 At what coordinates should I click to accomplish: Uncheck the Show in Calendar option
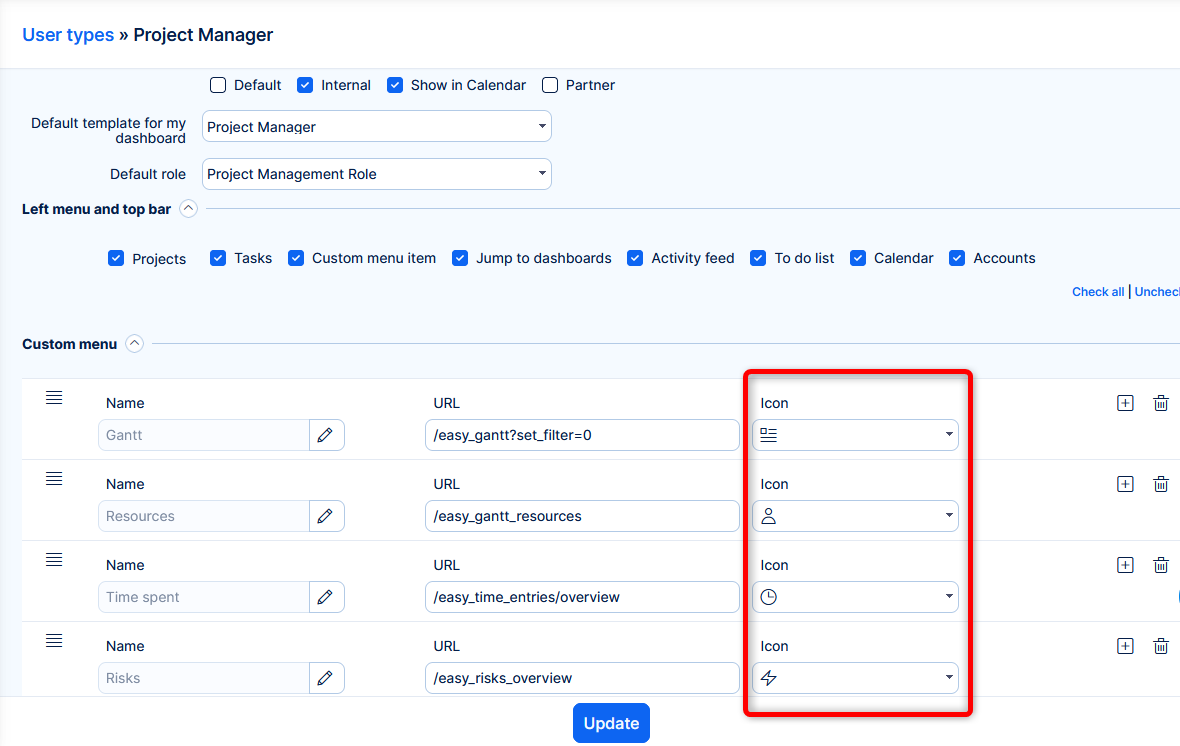pos(395,85)
